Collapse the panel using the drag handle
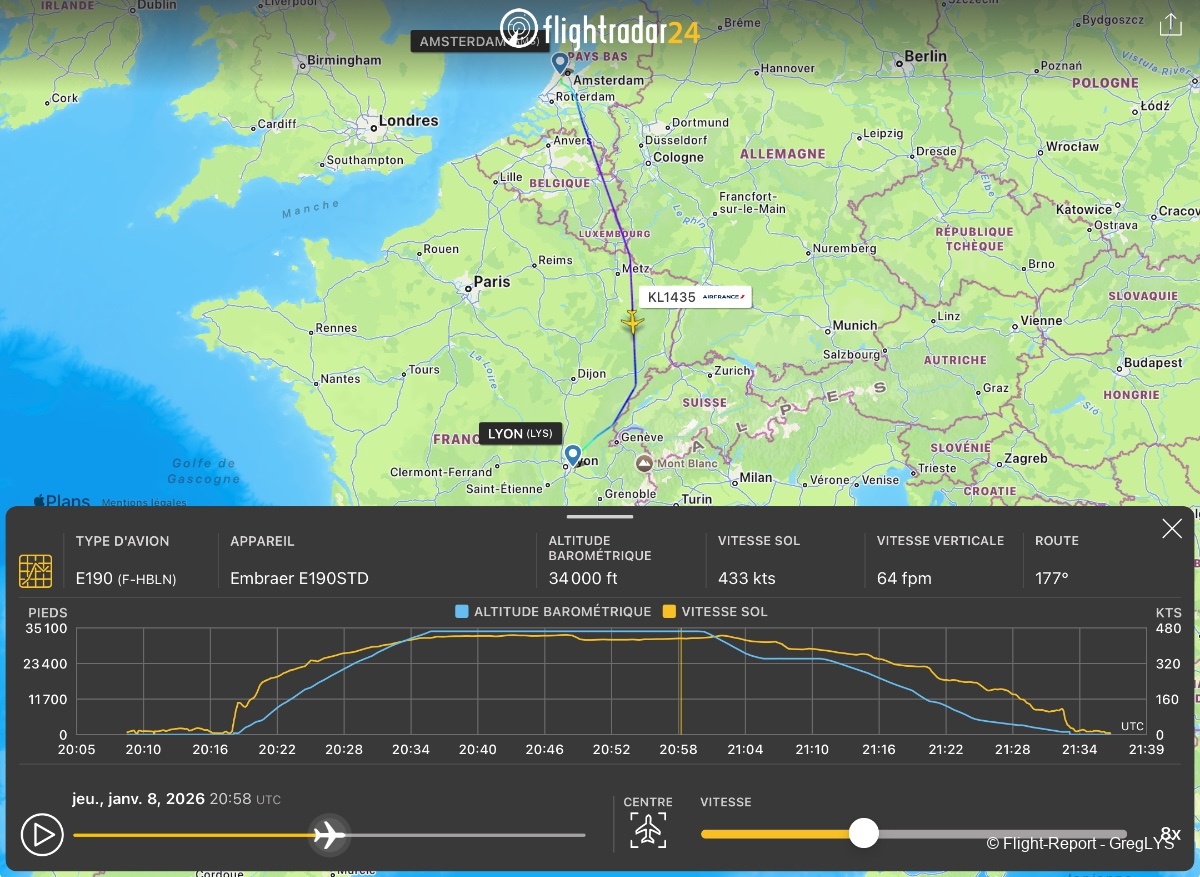The image size is (1200, 877). pos(600,517)
